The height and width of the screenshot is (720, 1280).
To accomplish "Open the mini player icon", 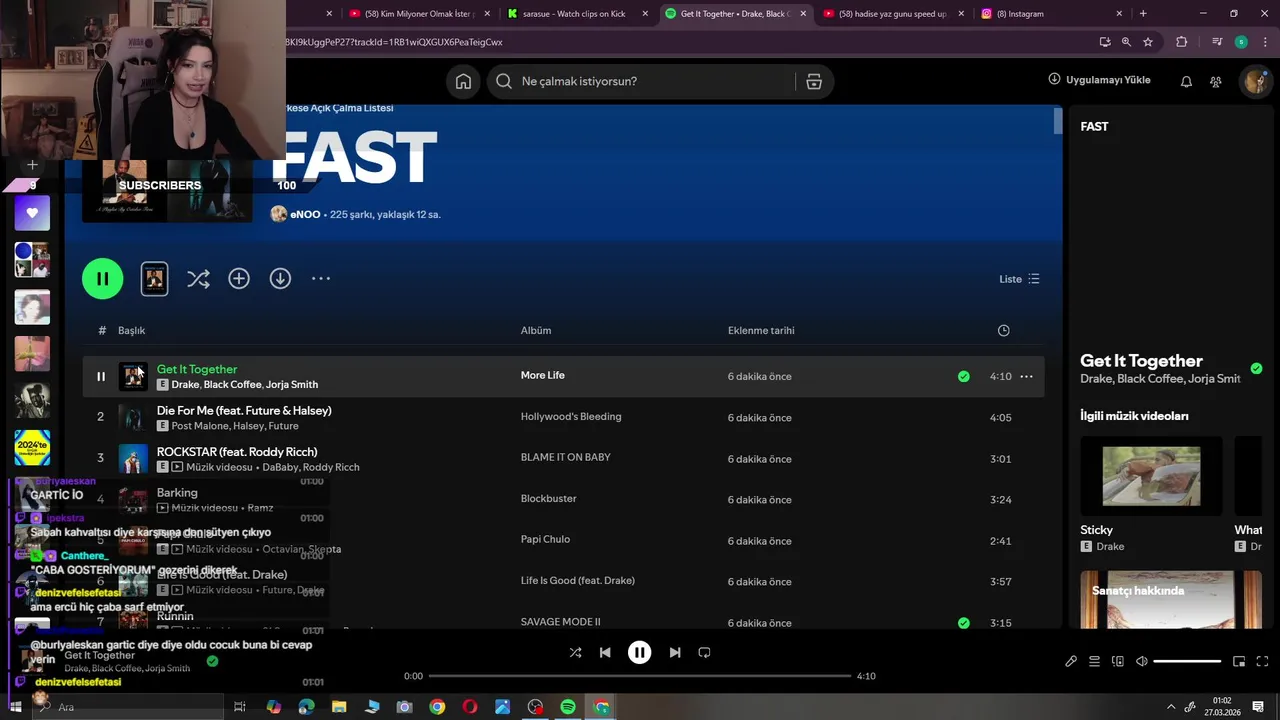I will coord(1239,662).
